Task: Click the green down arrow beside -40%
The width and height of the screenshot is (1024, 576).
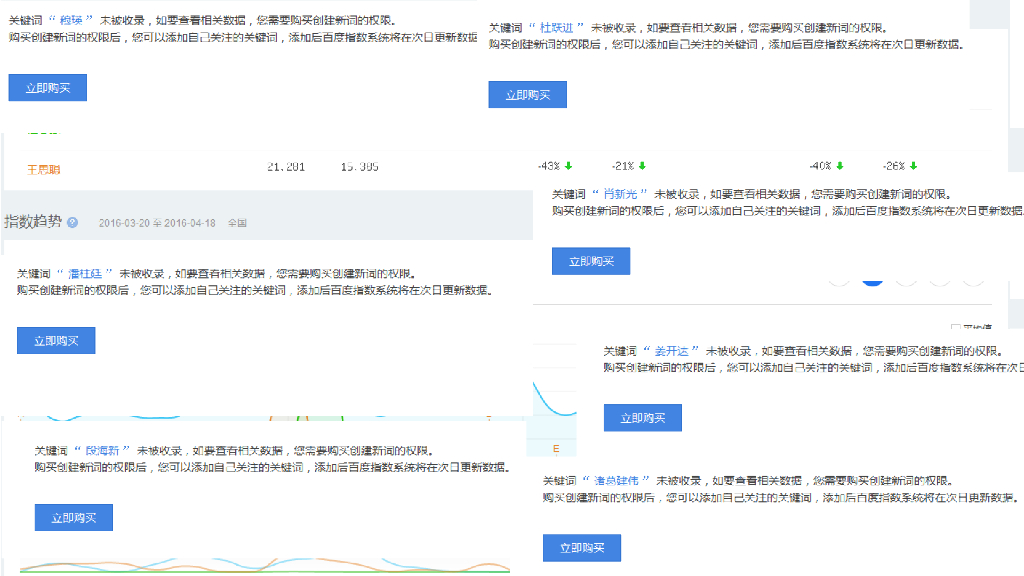Action: [x=841, y=166]
